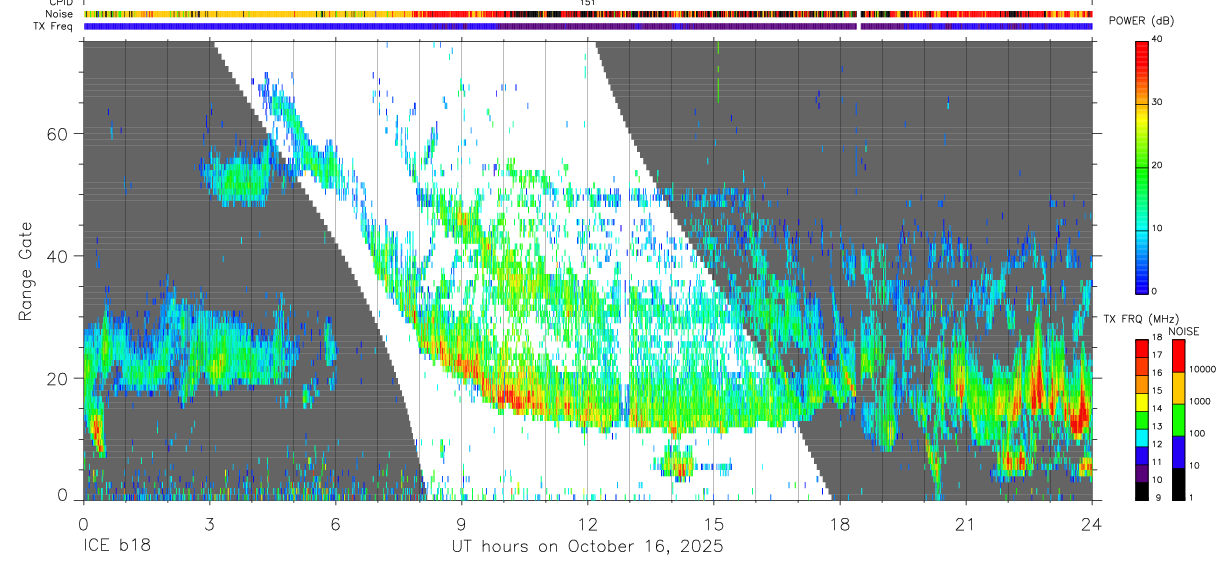This screenshot has width=1228, height=567.
Task: Click the 20 tick on power colorbar
Action: click(x=1159, y=165)
